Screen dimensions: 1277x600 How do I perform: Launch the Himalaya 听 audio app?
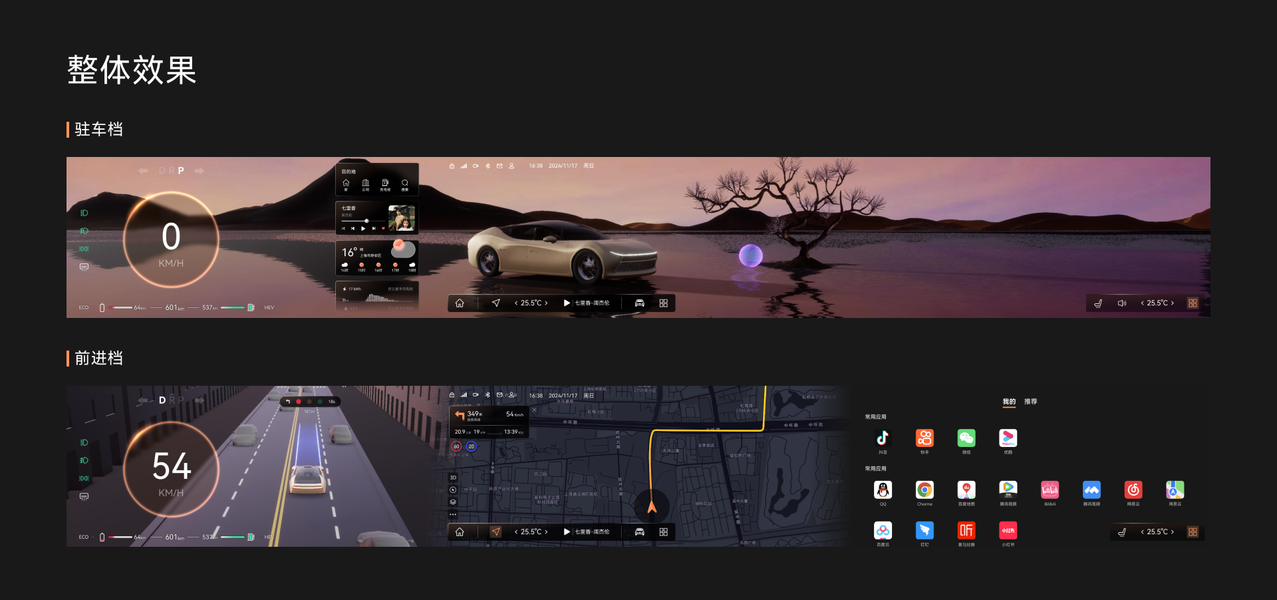pos(966,530)
